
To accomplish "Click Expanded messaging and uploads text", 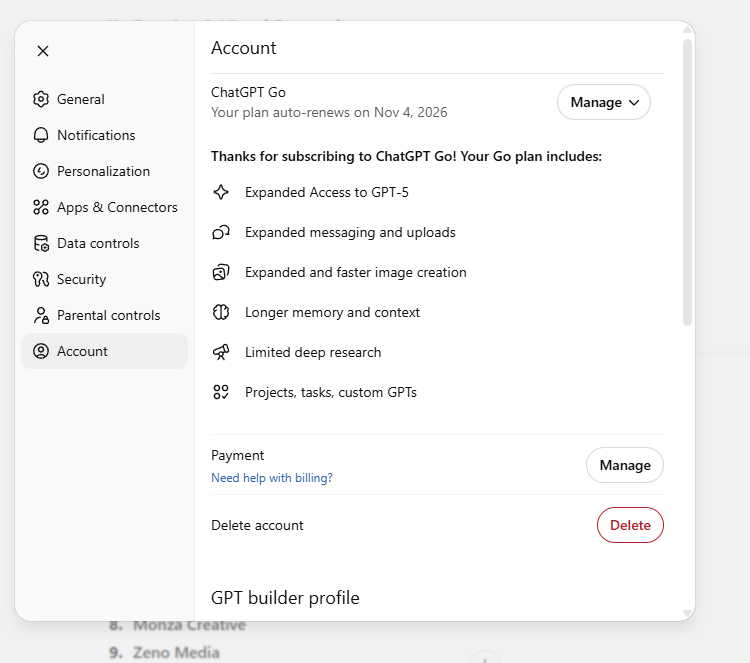I will pos(350,232).
